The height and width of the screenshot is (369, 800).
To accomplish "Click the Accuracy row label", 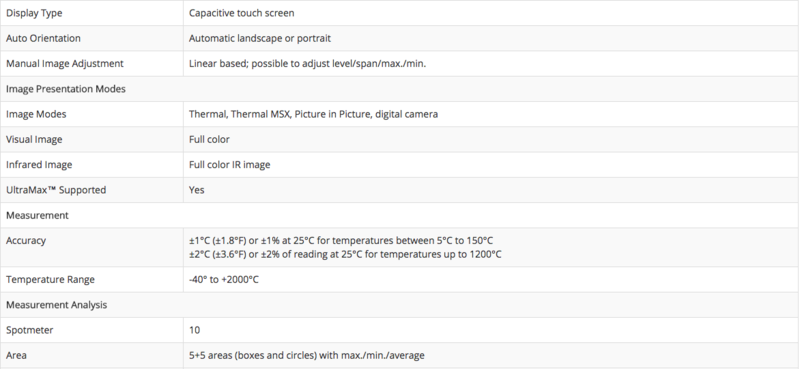I will 26,240.
